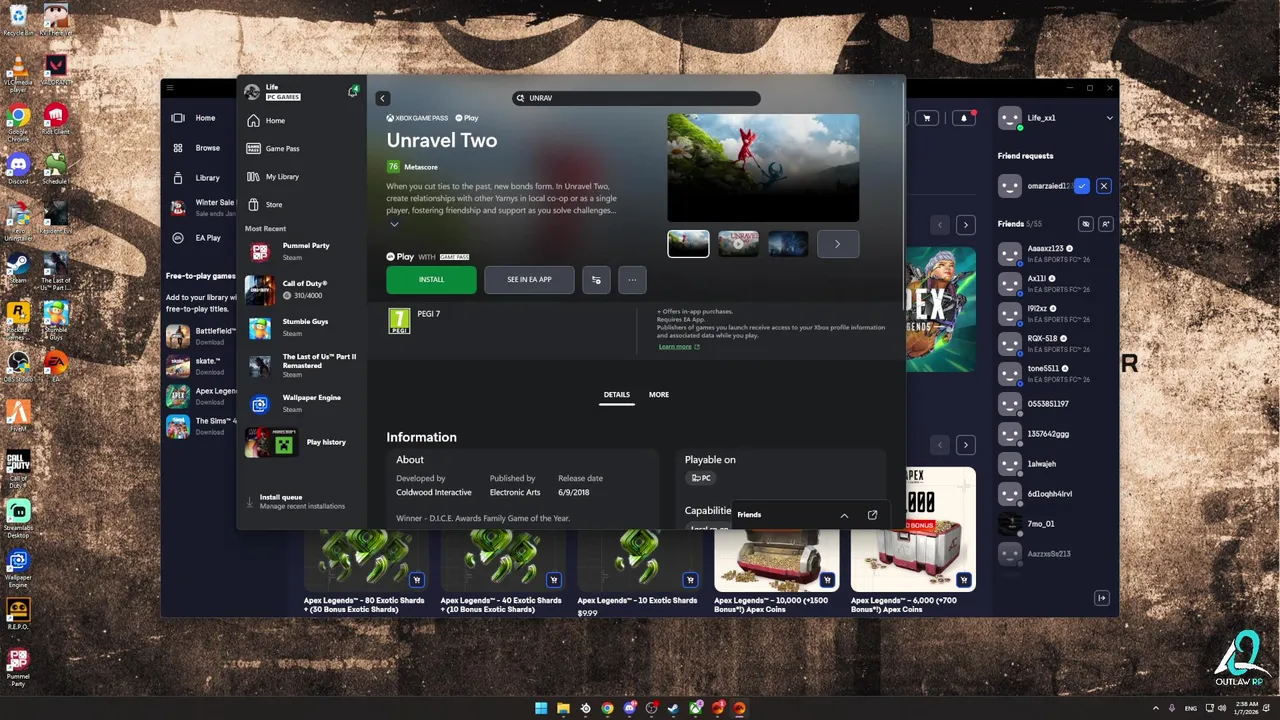
Task: Select Wallpaper Engine in Most Recent
Action: coord(301,404)
